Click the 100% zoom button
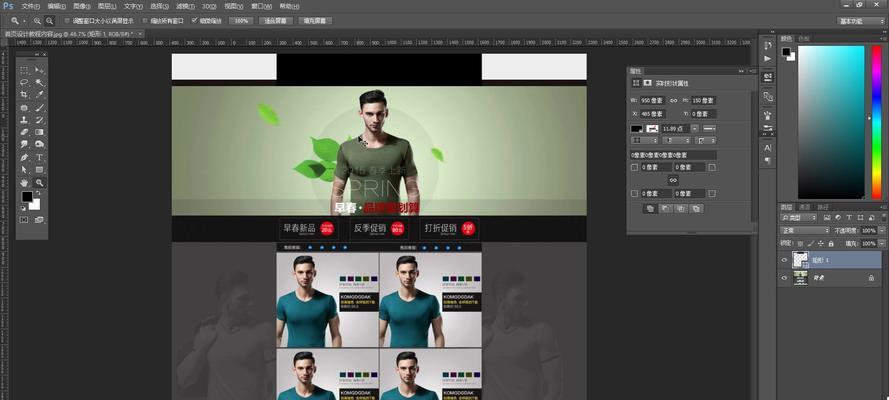The image size is (889, 400). click(x=241, y=21)
